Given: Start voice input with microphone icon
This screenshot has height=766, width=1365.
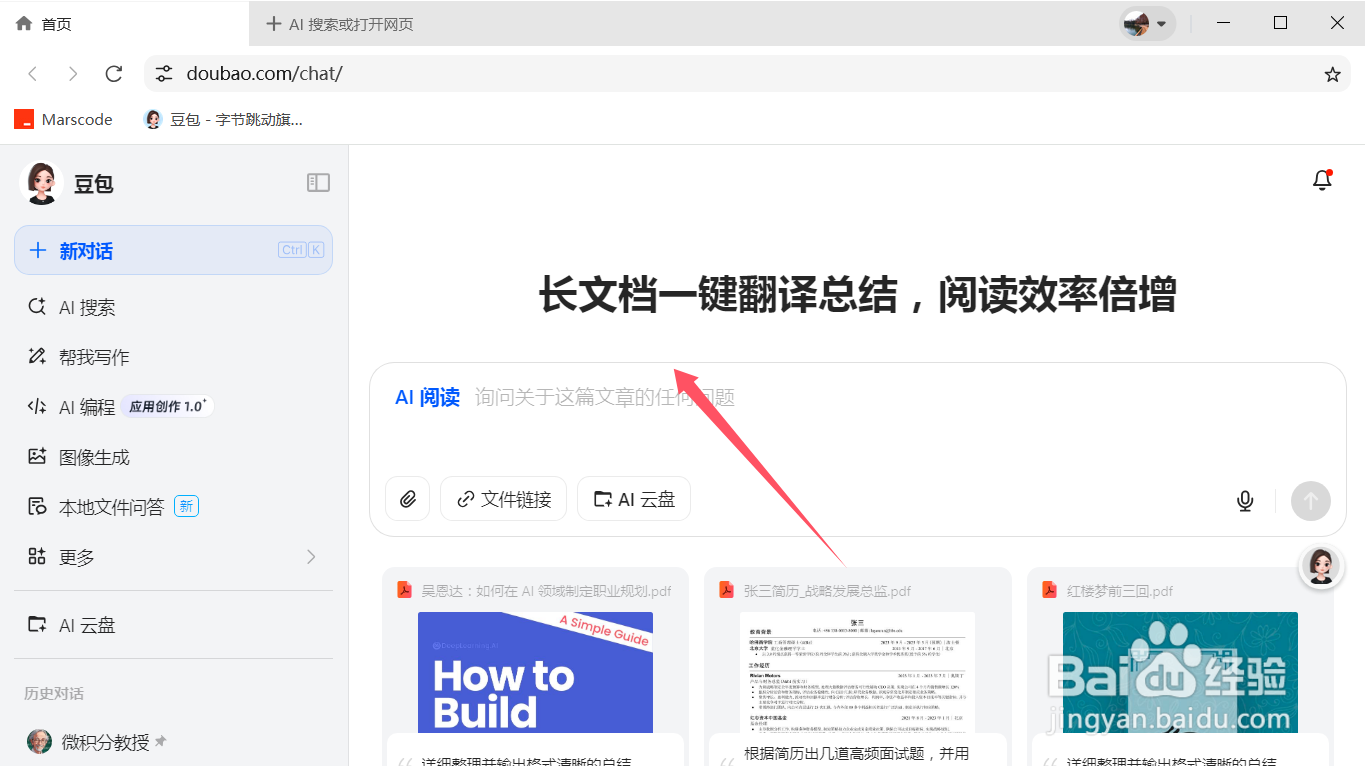Looking at the screenshot, I should pos(1245,500).
